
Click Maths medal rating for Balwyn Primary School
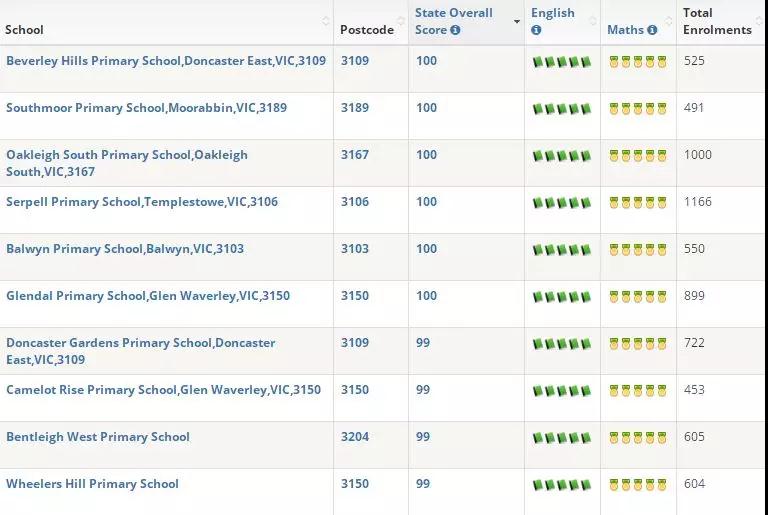pyautogui.click(x=638, y=250)
